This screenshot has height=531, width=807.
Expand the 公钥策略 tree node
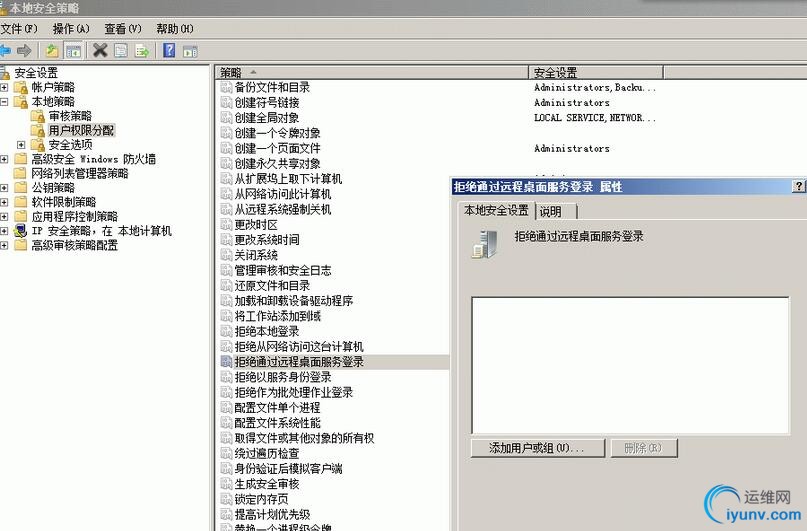[x=4, y=188]
